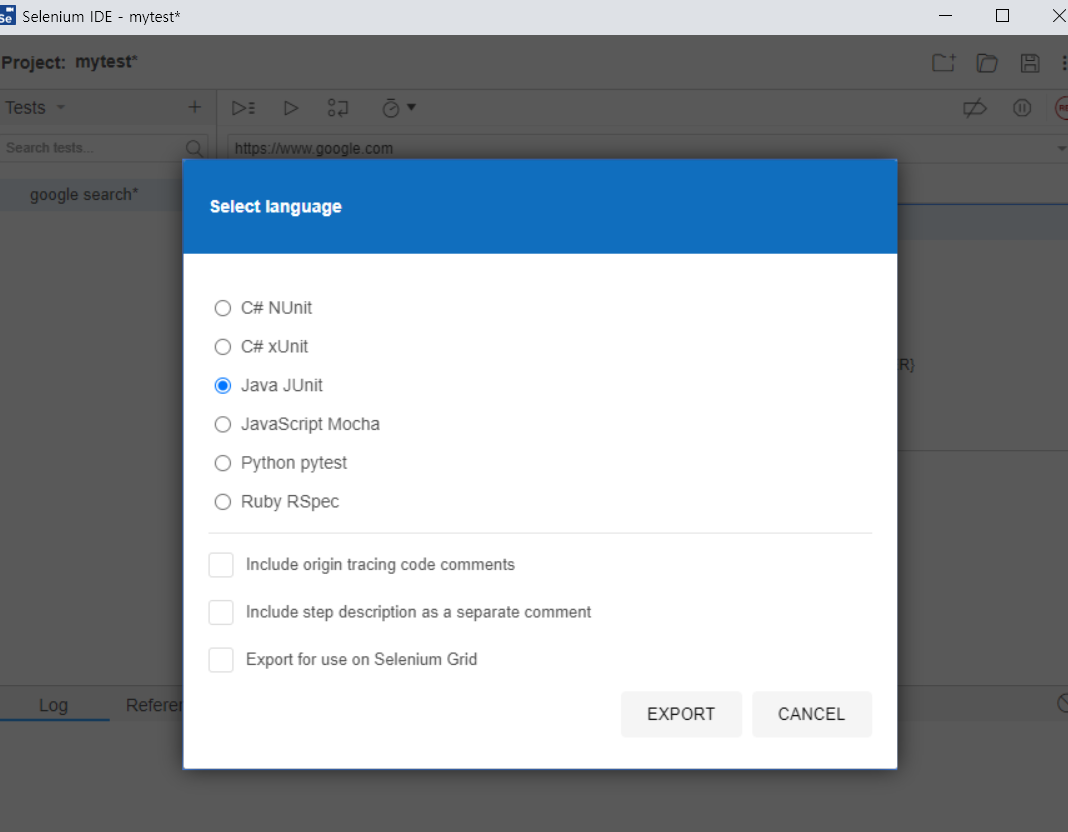Maximize the Selenium IDE window
Image resolution: width=1068 pixels, height=832 pixels.
point(1002,16)
